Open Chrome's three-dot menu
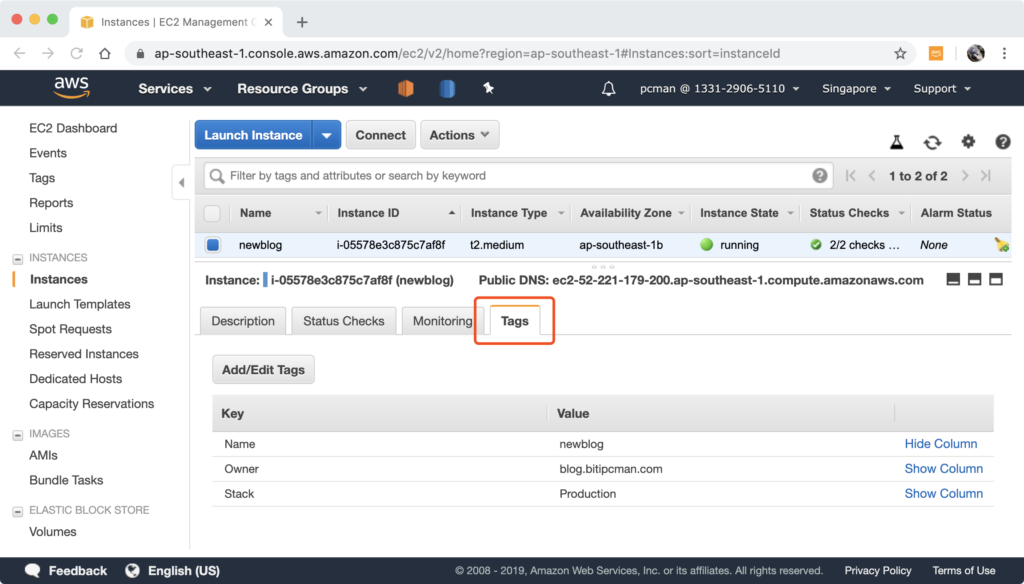The image size is (1024, 584). 1004,54
